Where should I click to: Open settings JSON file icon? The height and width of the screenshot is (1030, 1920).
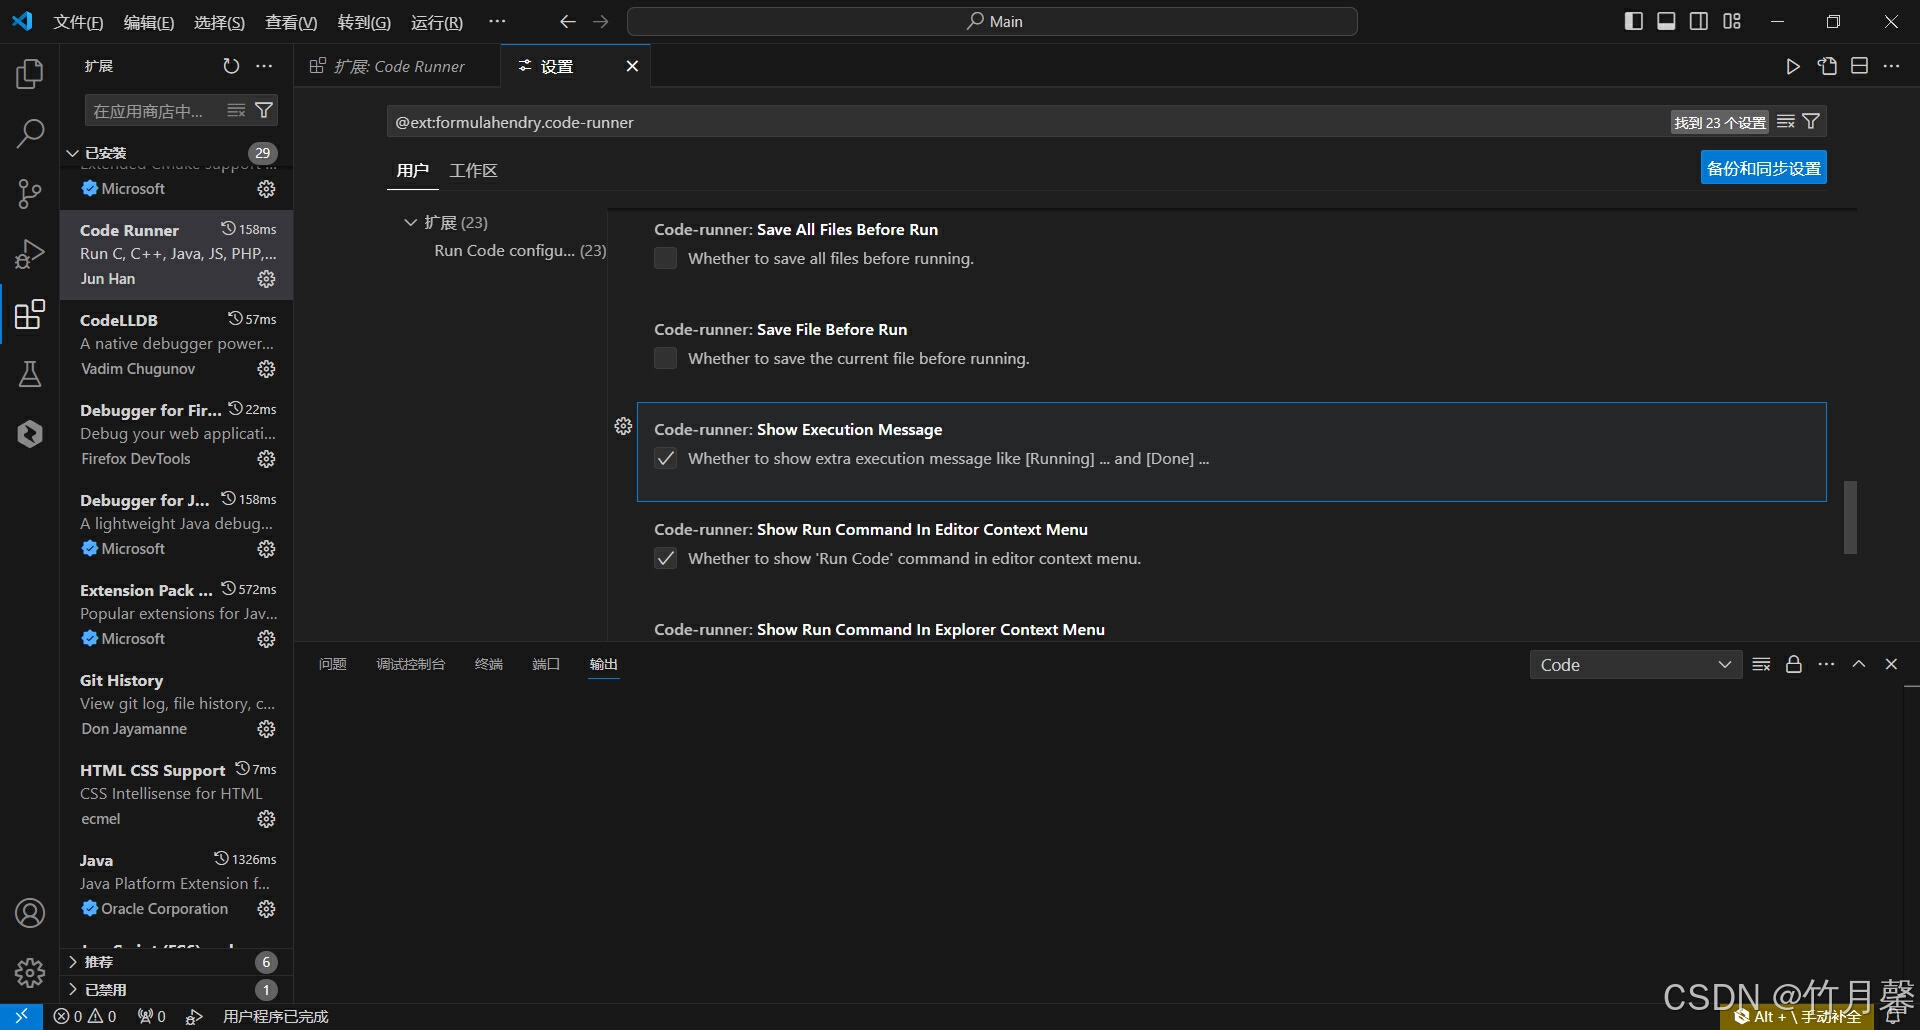(x=1827, y=66)
